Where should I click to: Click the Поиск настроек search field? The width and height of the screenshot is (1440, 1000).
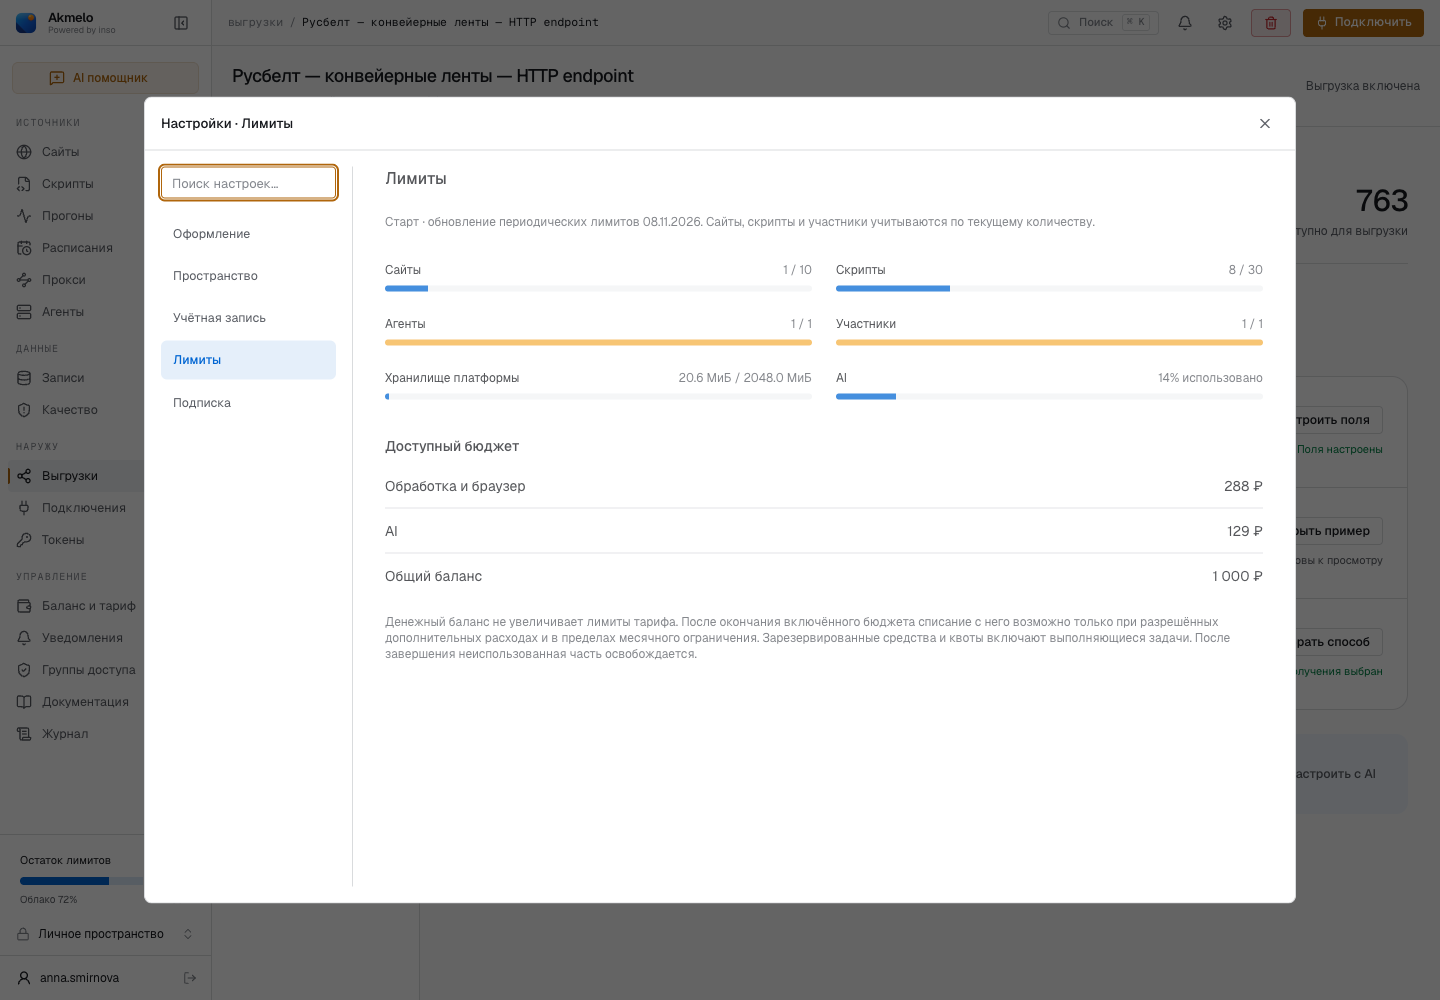click(x=248, y=183)
